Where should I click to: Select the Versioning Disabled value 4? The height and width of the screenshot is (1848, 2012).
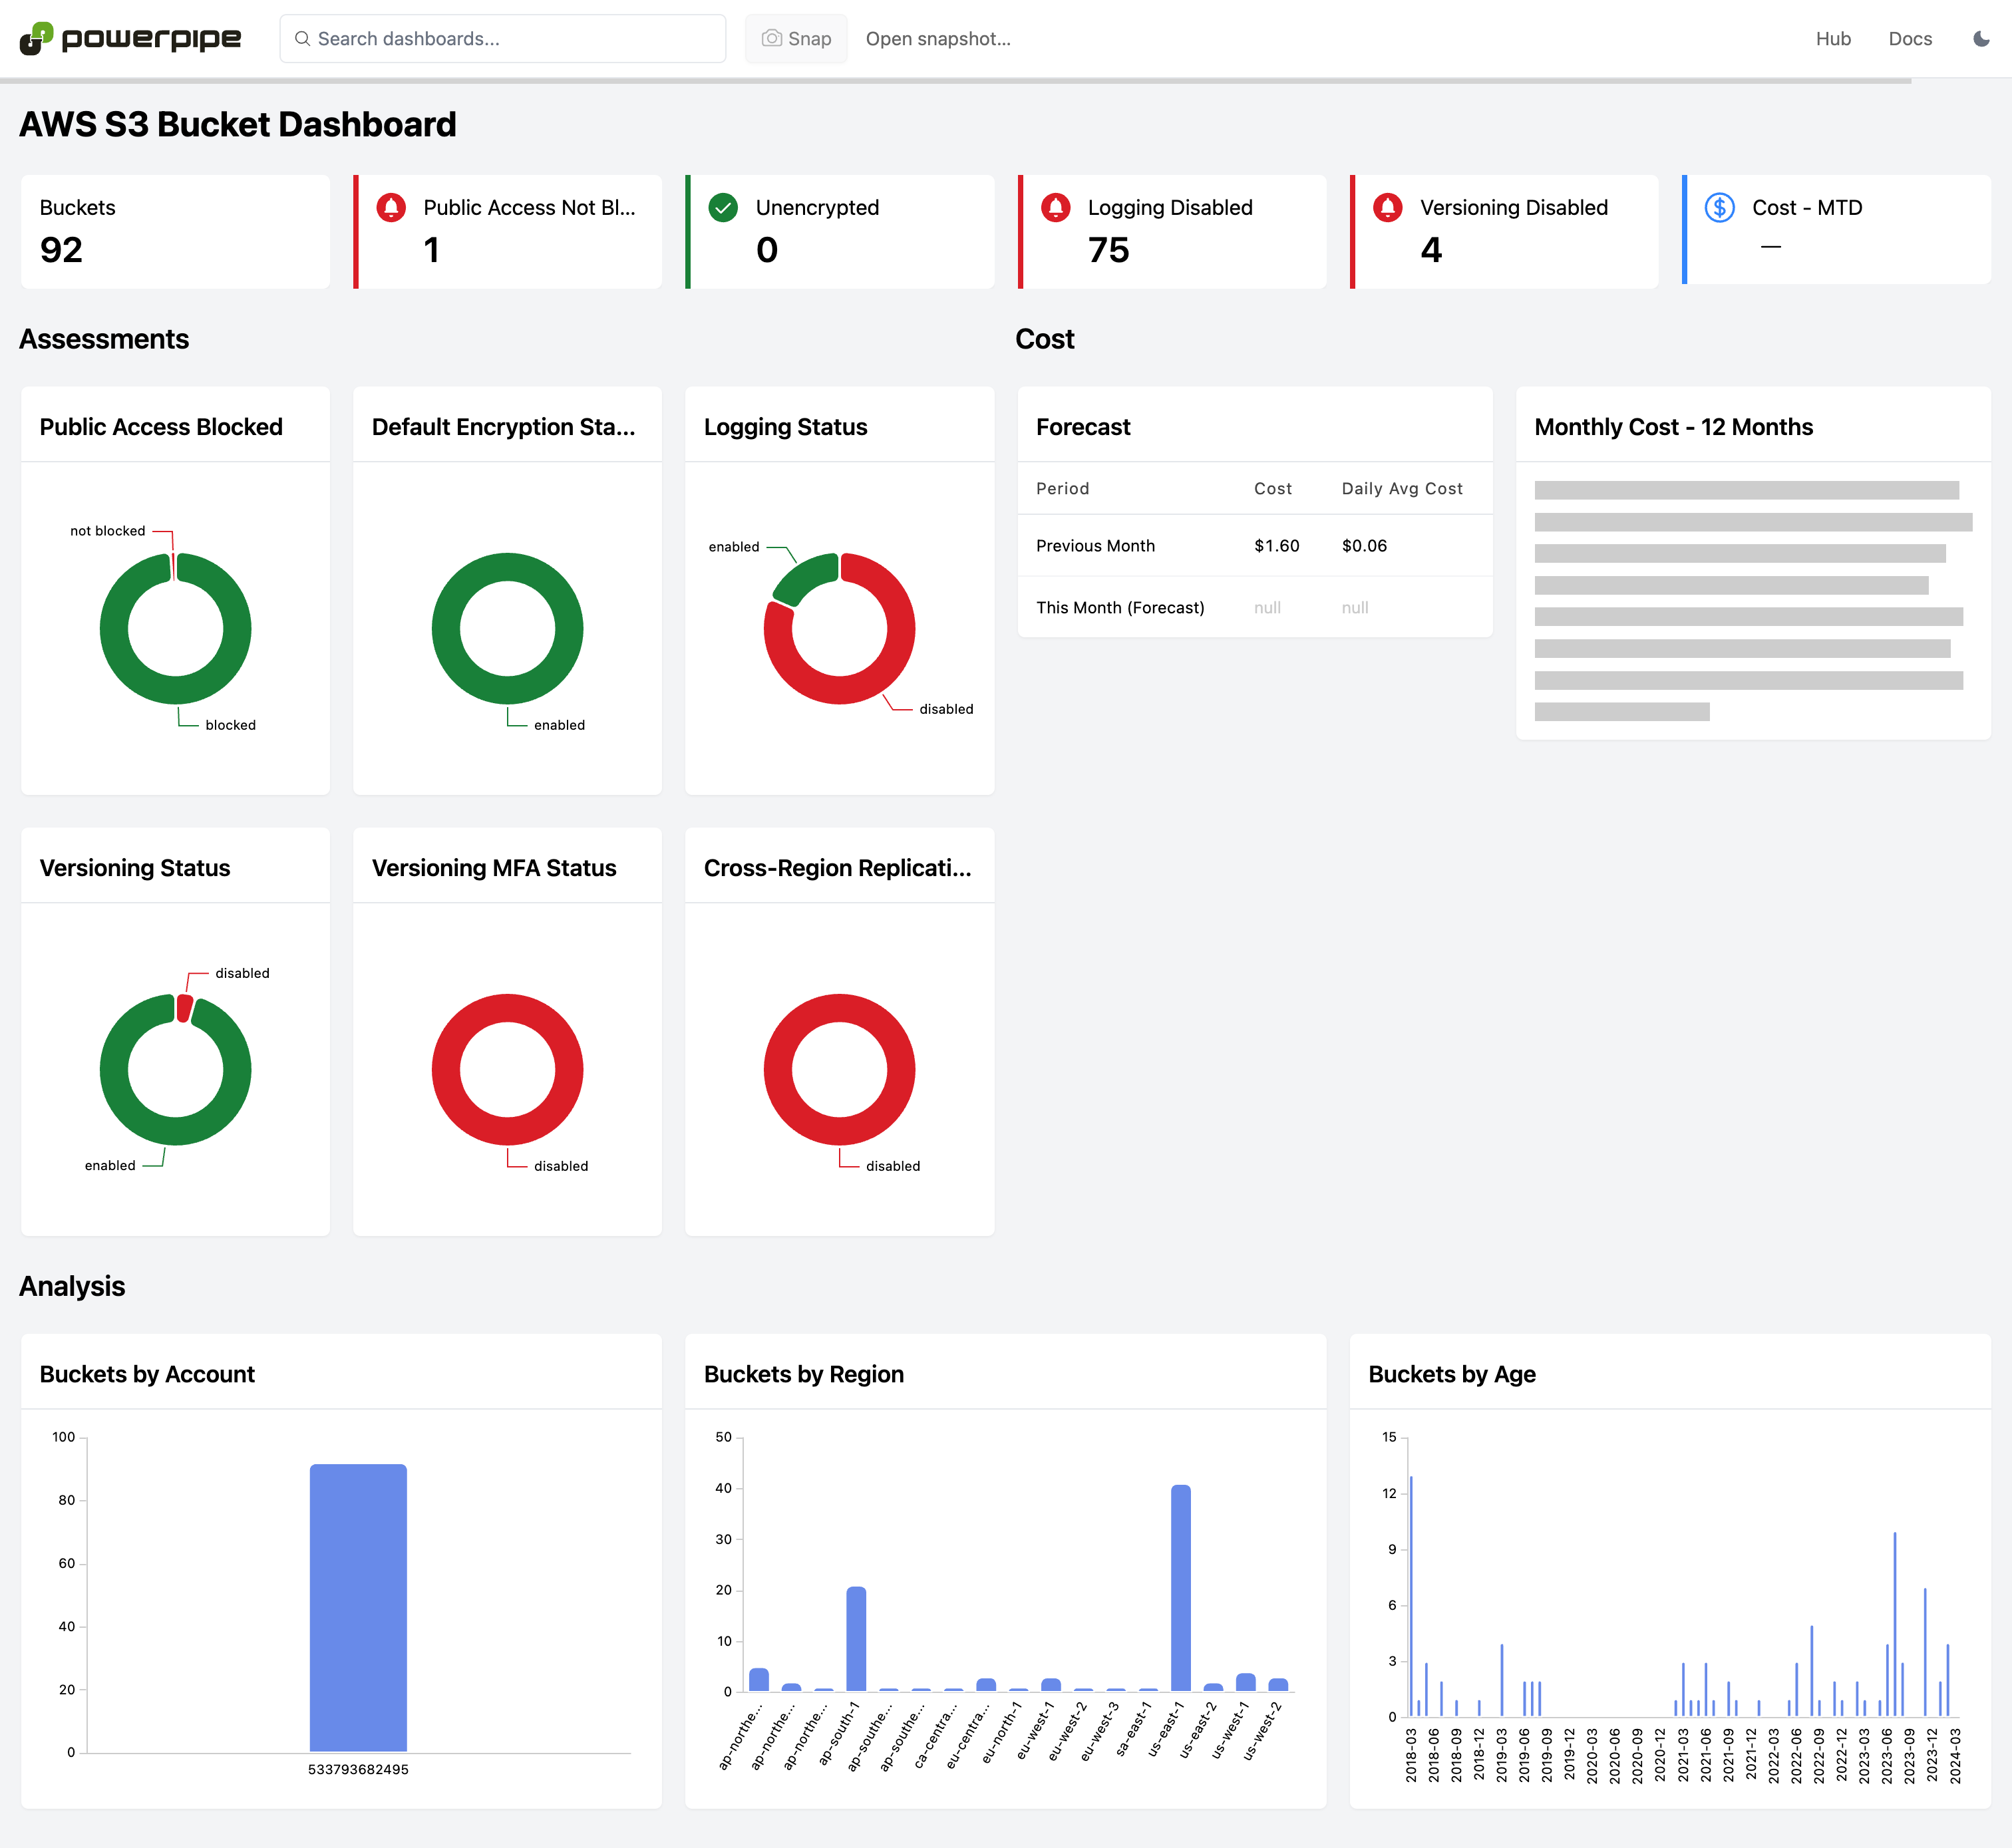pos(1431,250)
